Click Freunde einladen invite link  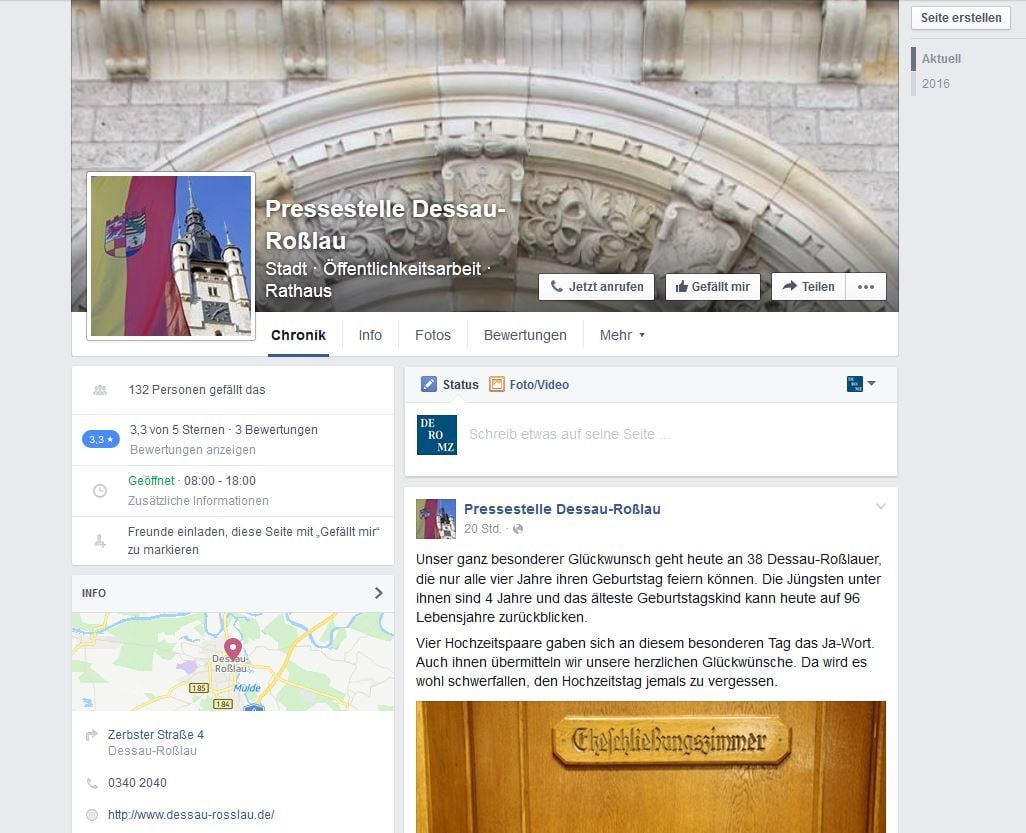tap(253, 541)
